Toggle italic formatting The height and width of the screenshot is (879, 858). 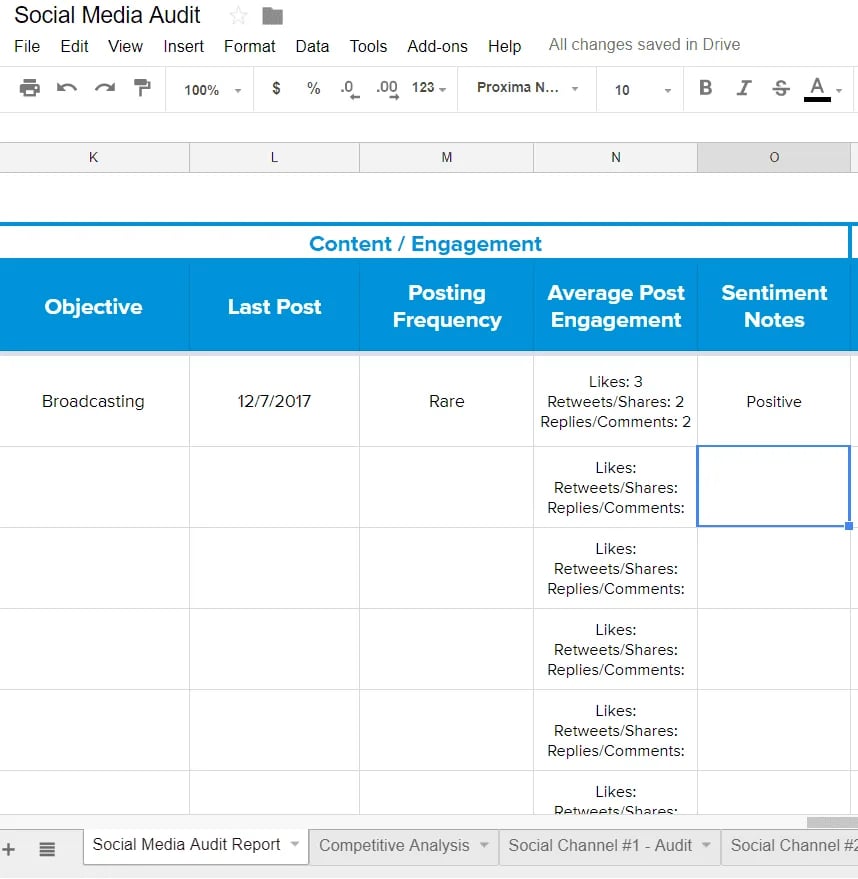point(743,88)
